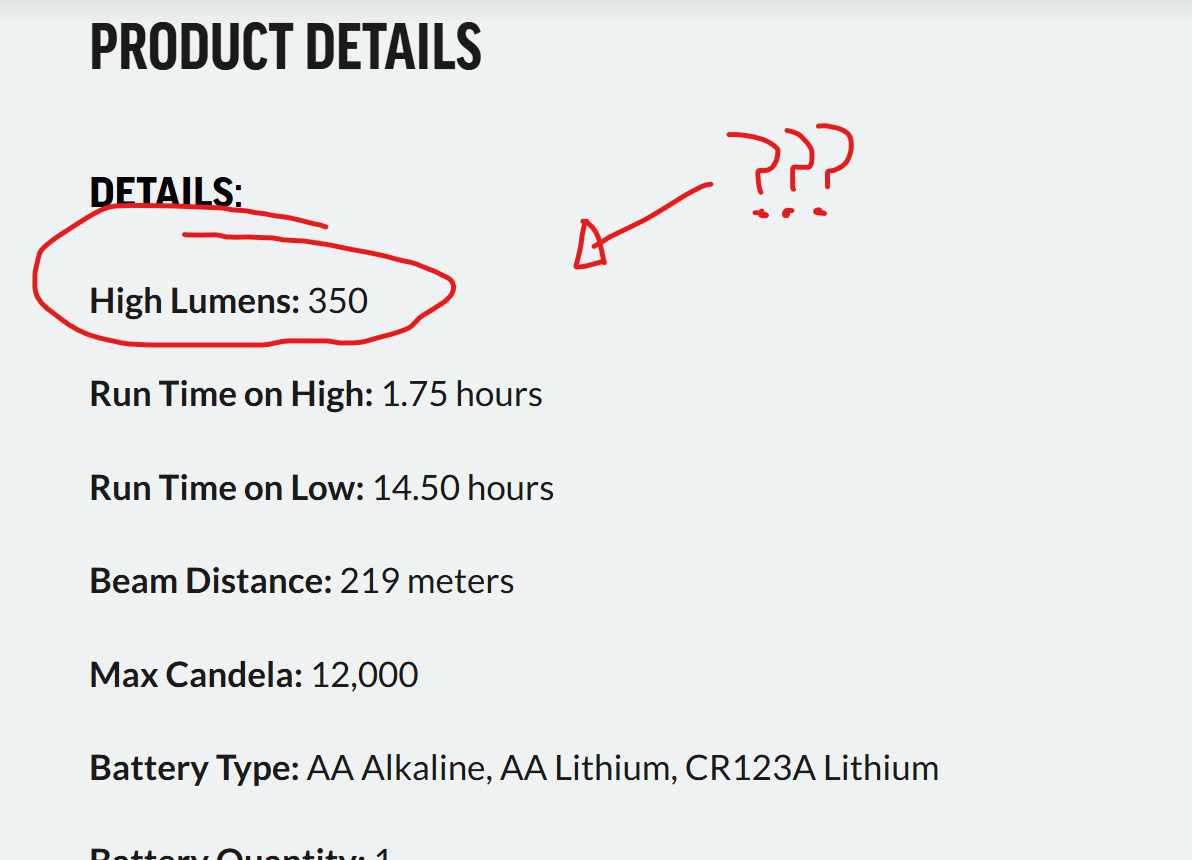Click the Beam Distance label
The image size is (1192, 860).
tap(211, 582)
